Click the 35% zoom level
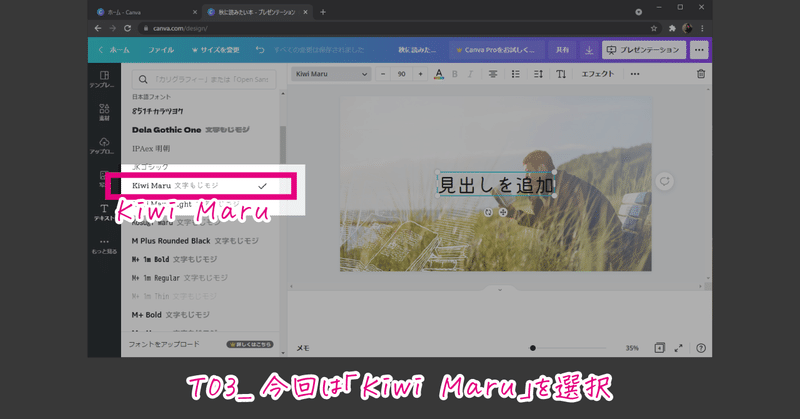The image size is (800, 419). click(x=632, y=348)
